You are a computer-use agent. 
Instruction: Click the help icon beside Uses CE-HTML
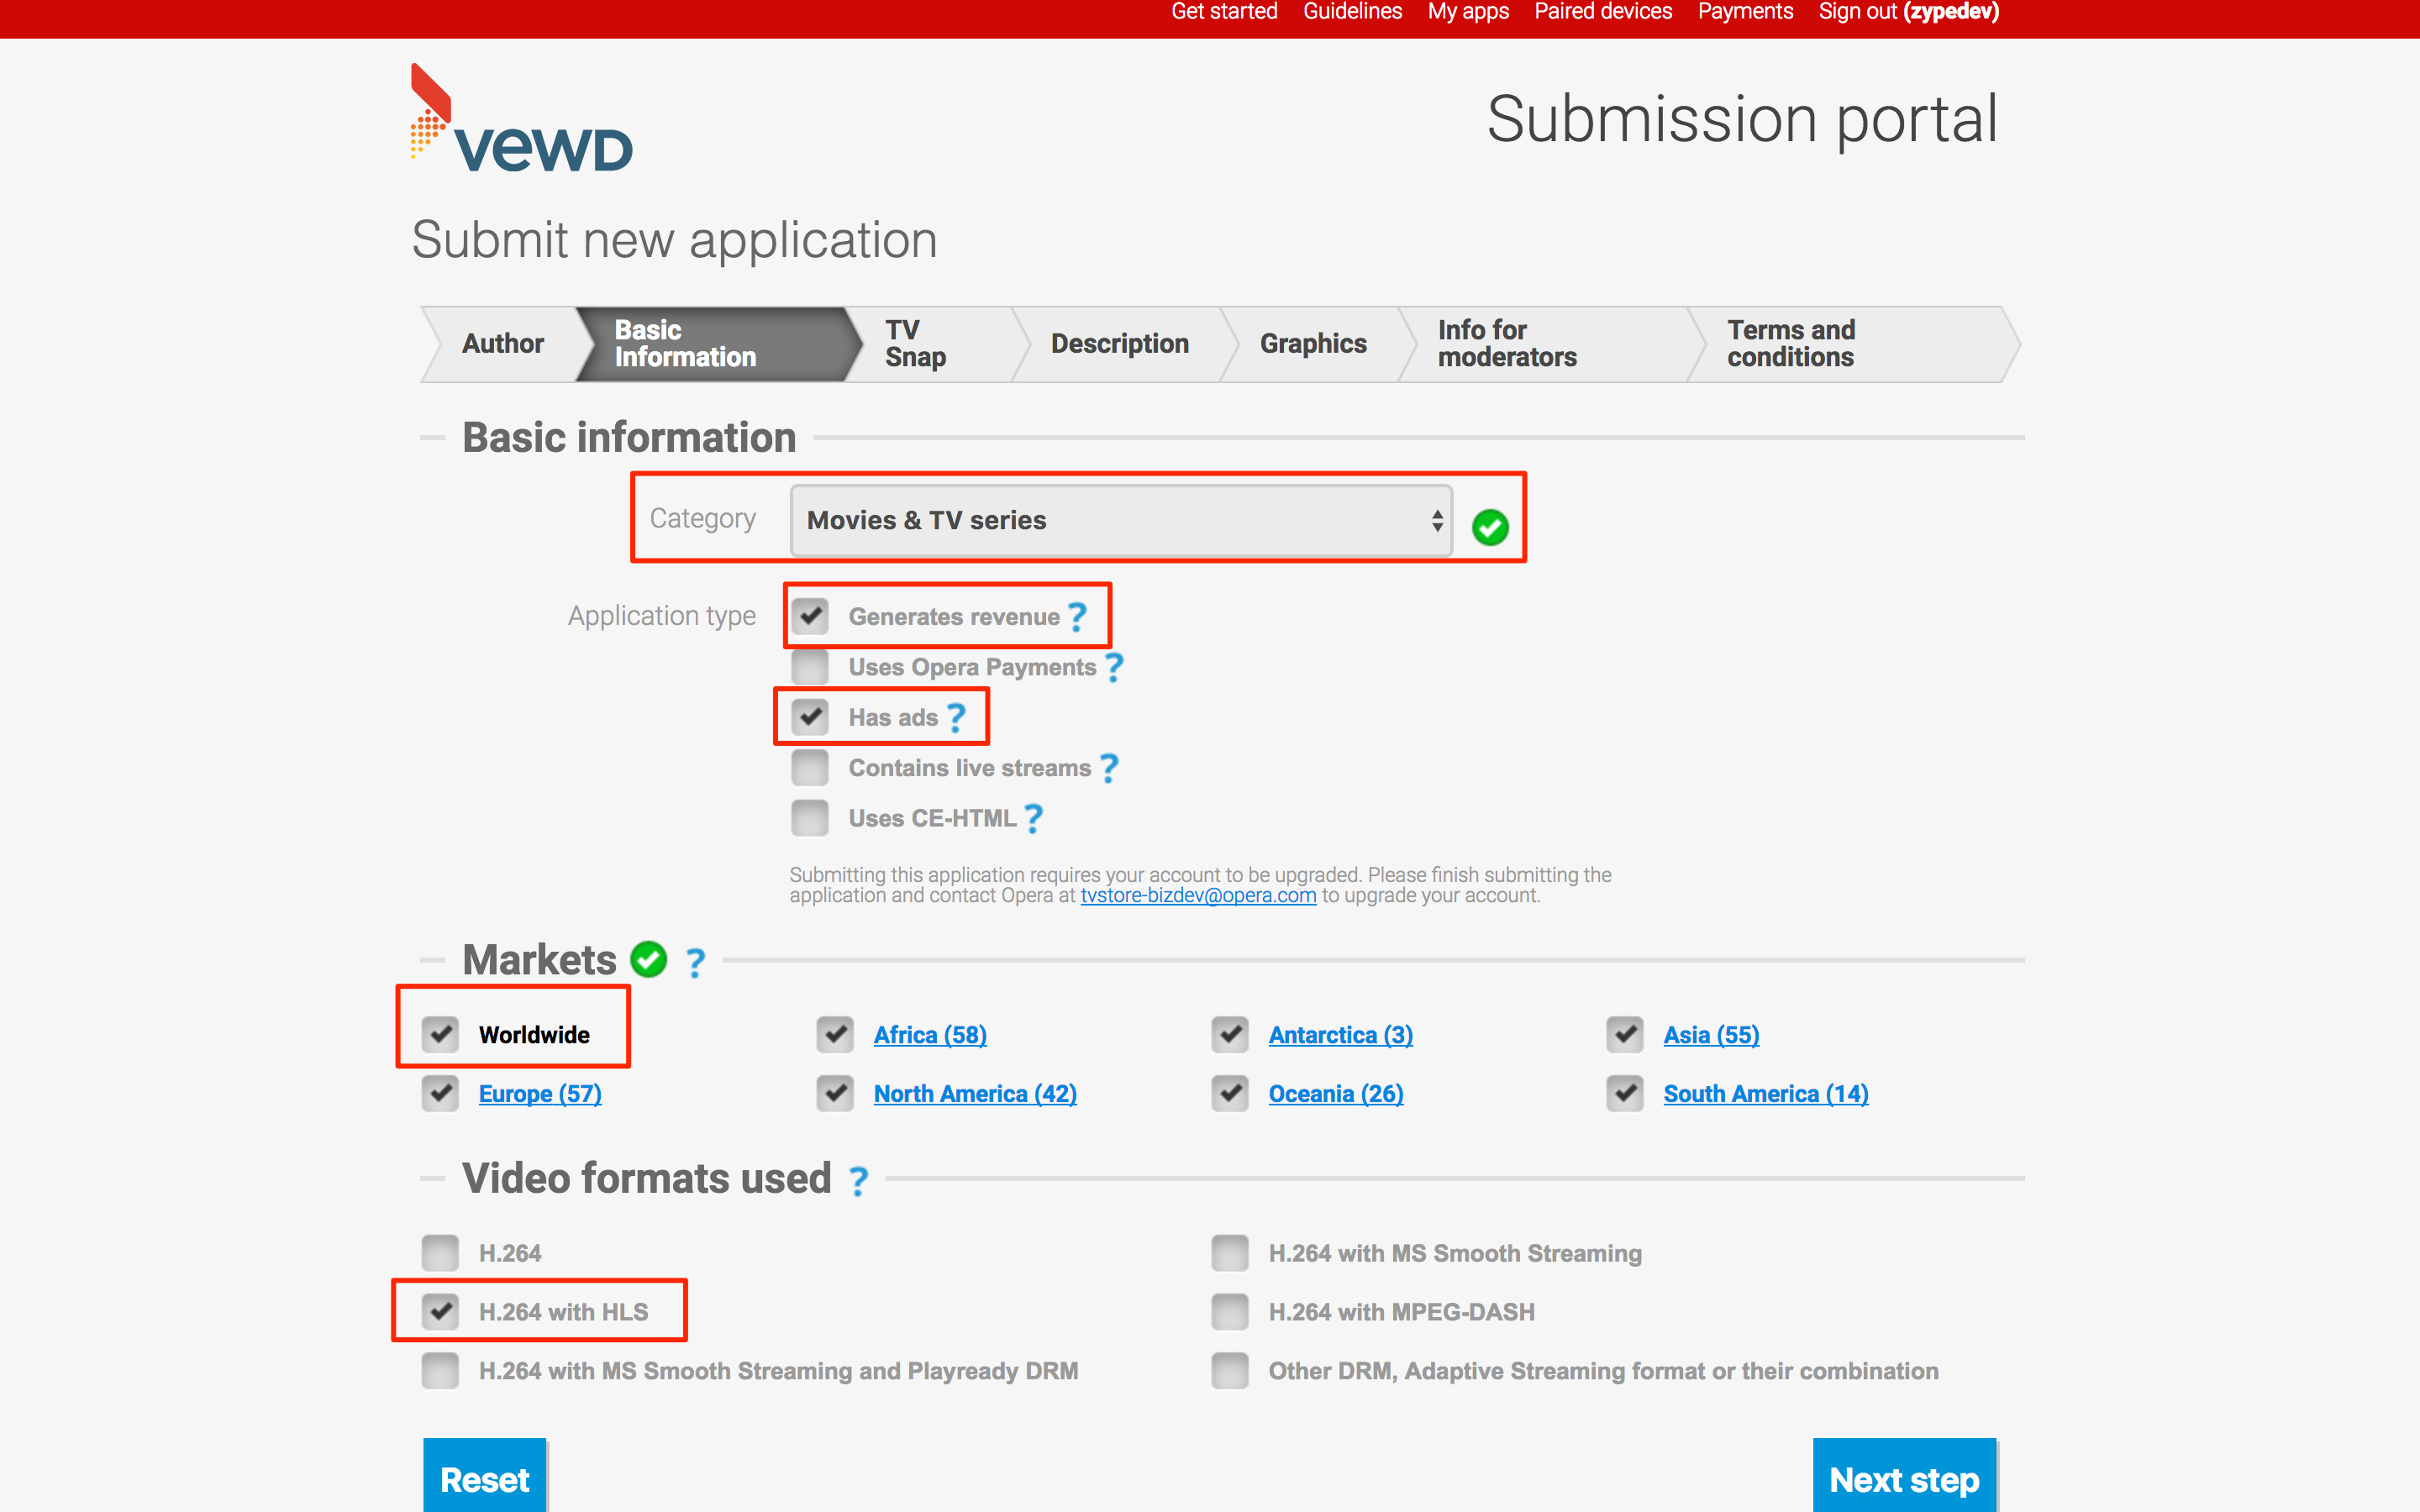[x=1033, y=818]
